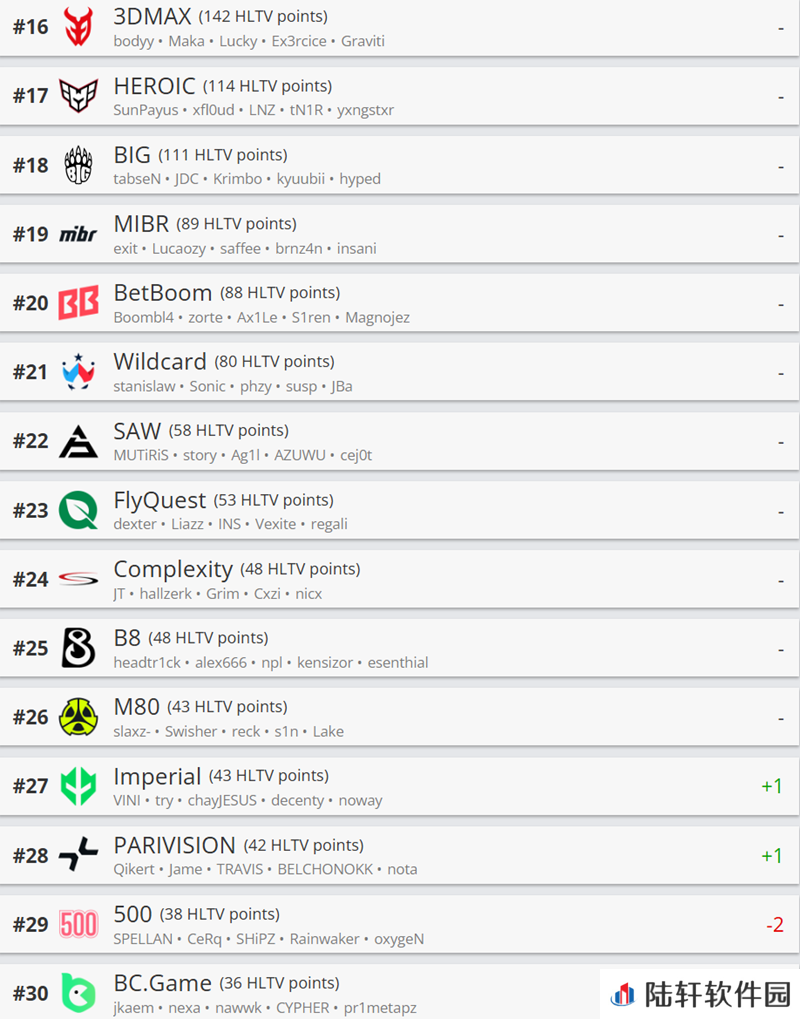Click the Complexity red swoosh logo
Screen dimensions: 800x1019
78,578
